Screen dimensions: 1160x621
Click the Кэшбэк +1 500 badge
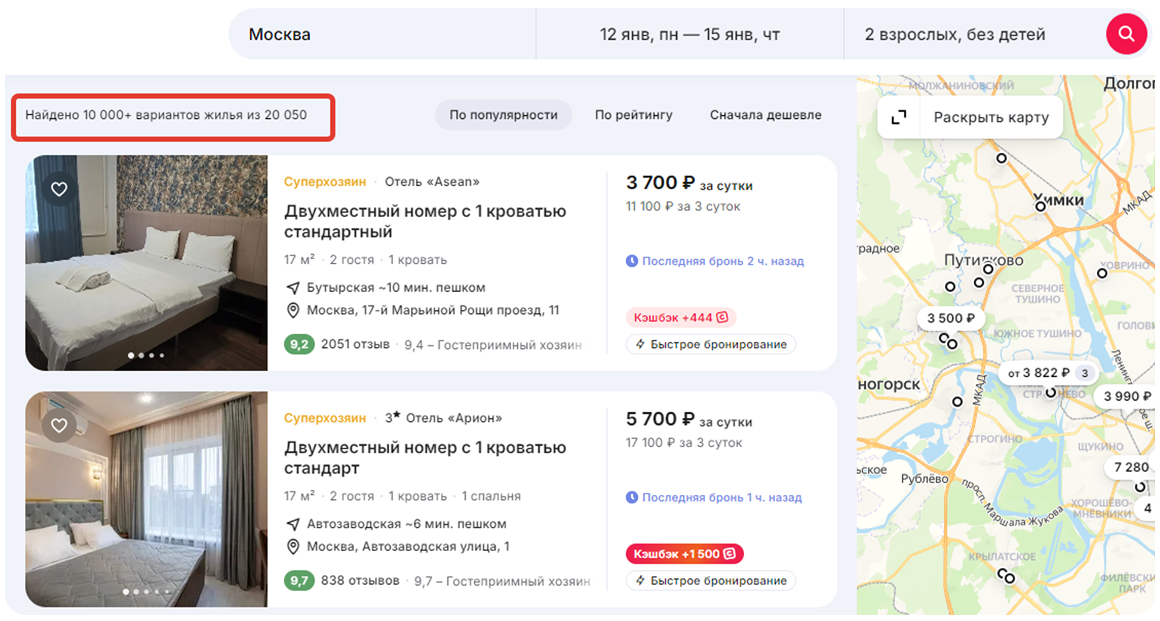pos(685,553)
